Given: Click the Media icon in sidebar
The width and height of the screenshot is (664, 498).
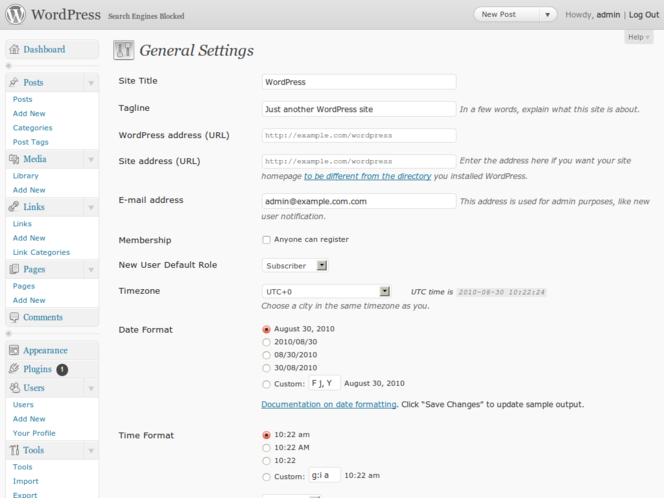Looking at the screenshot, I should [13, 159].
